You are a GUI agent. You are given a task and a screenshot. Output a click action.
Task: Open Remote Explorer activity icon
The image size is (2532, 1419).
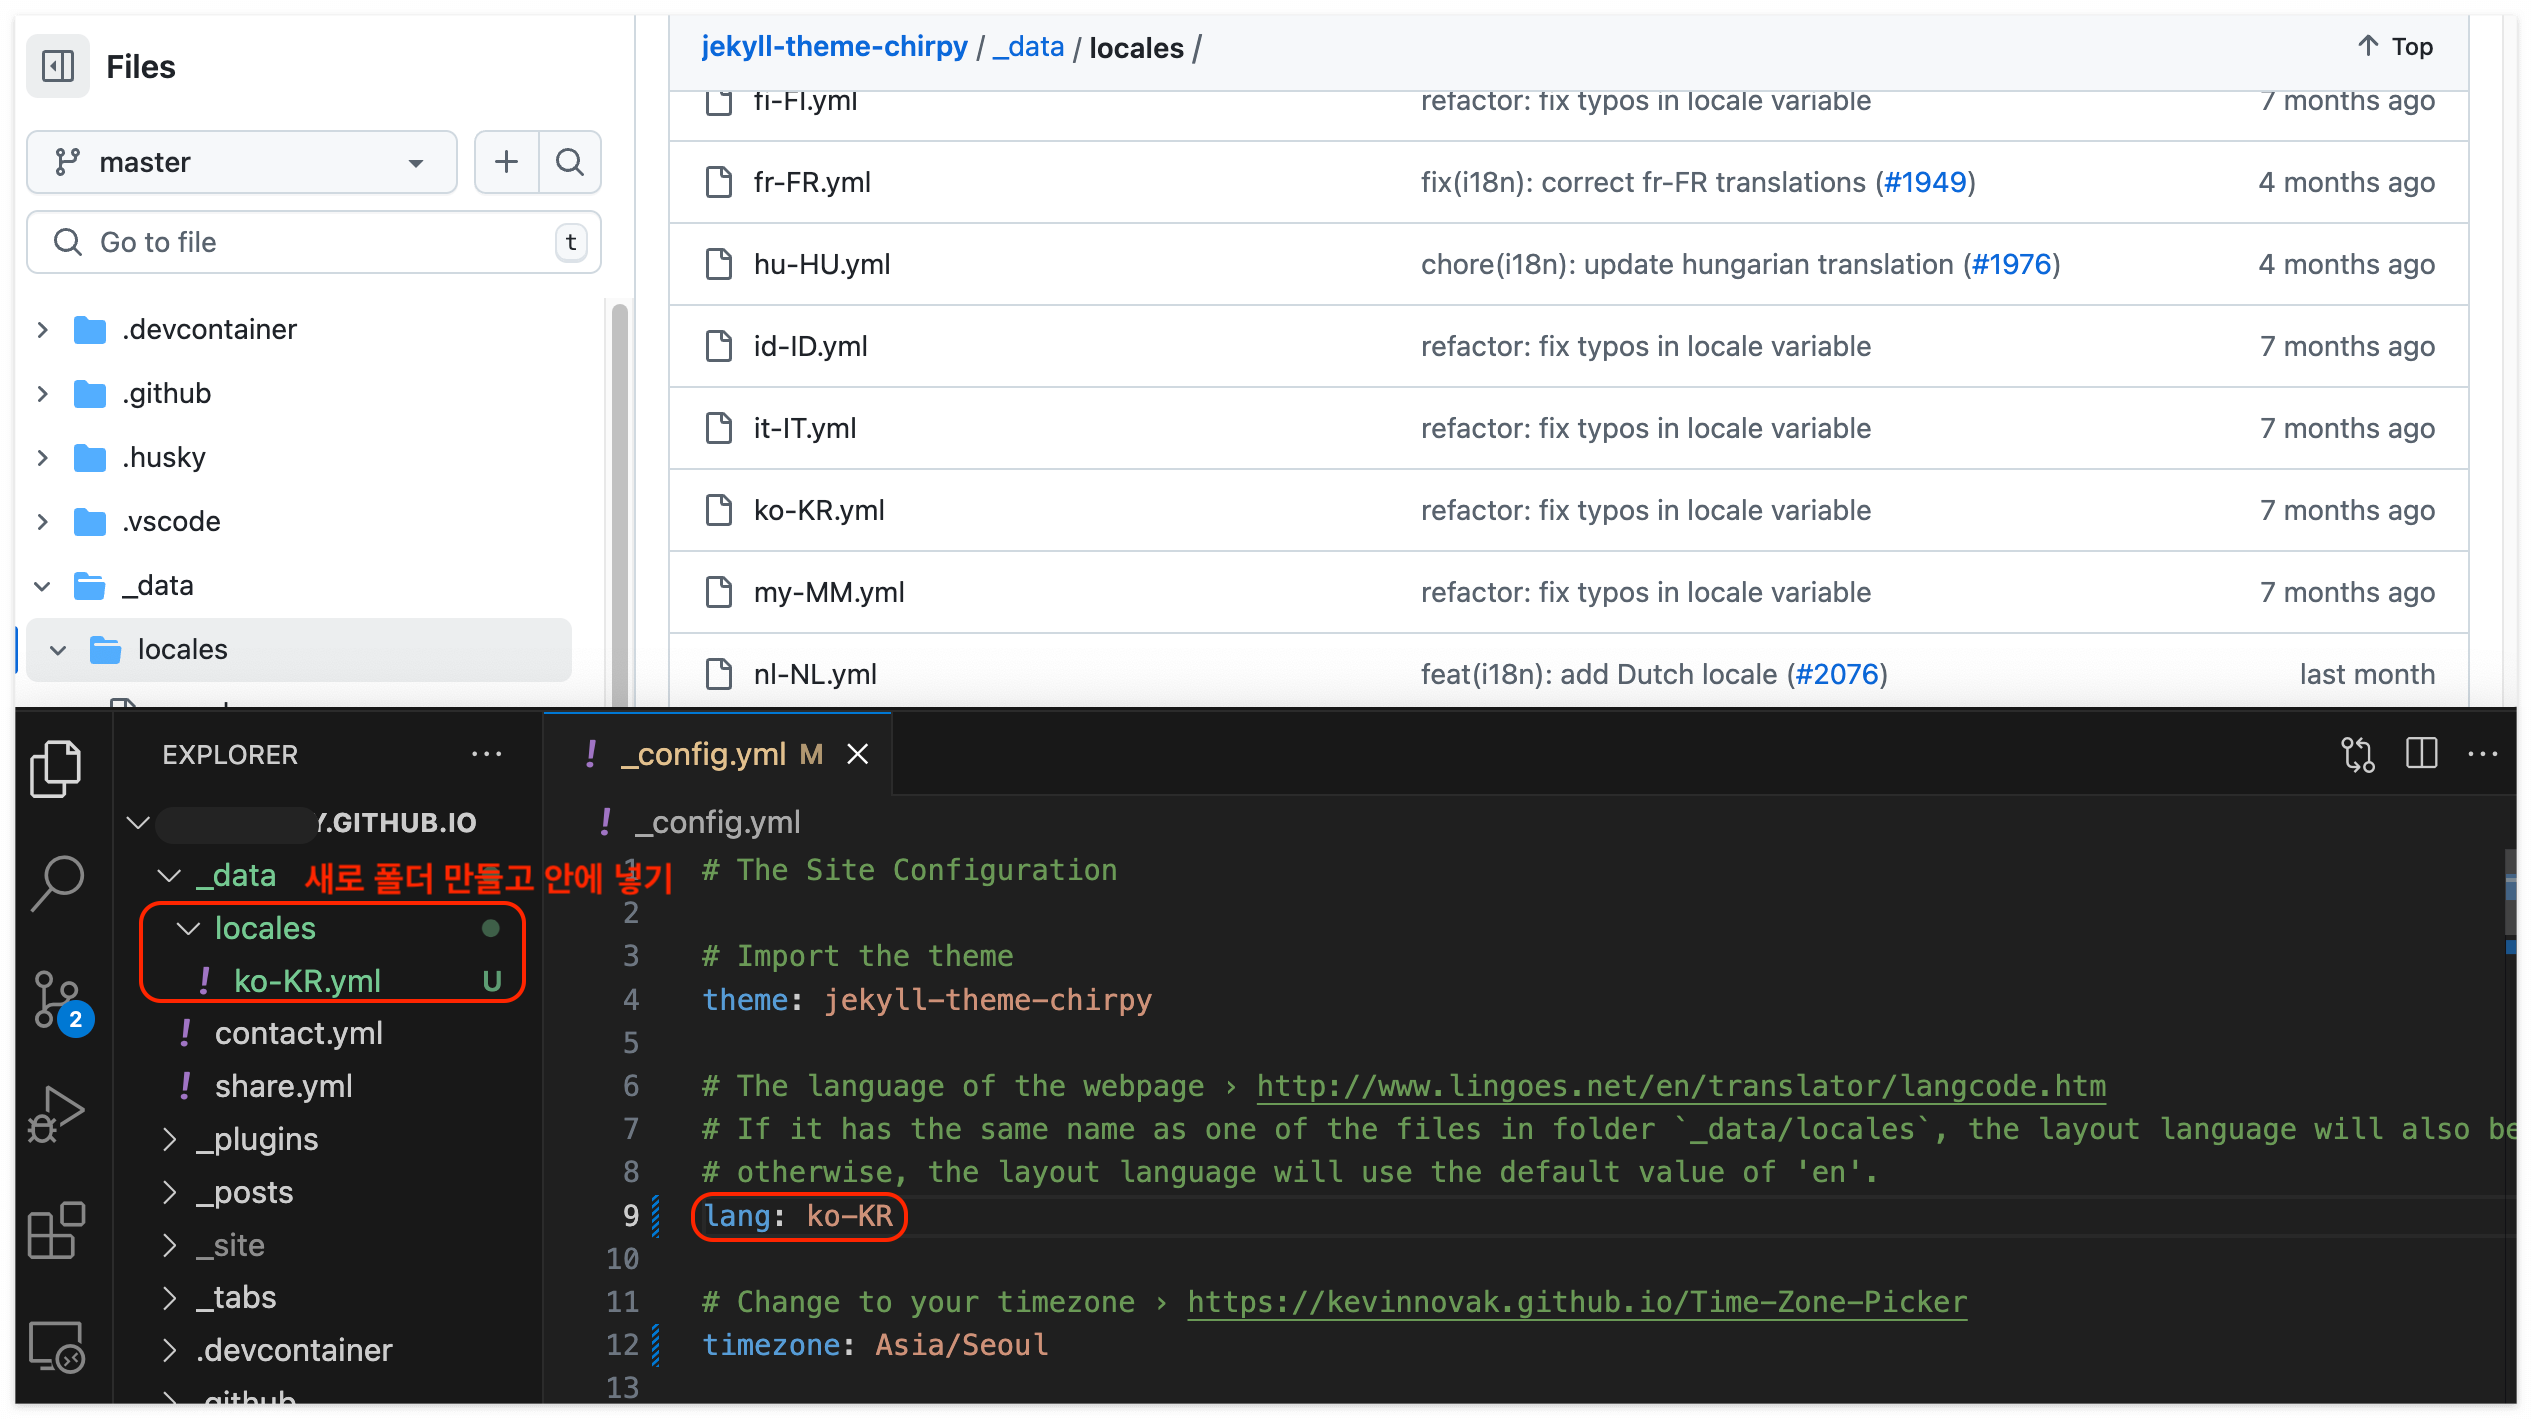point(57,1346)
